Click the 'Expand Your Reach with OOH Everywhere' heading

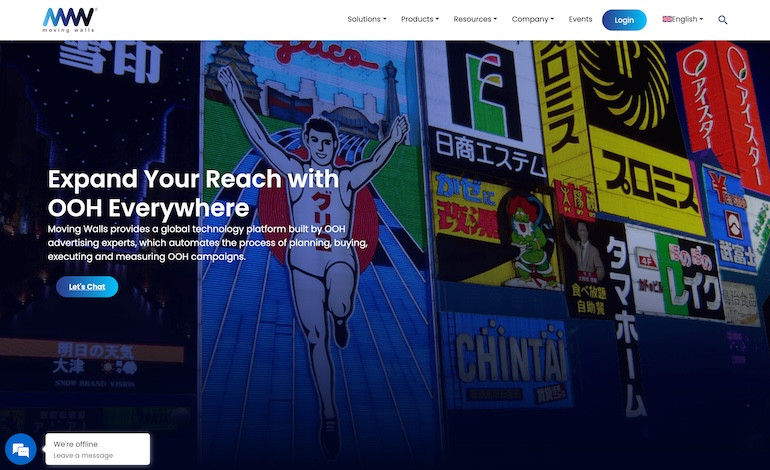(x=193, y=193)
